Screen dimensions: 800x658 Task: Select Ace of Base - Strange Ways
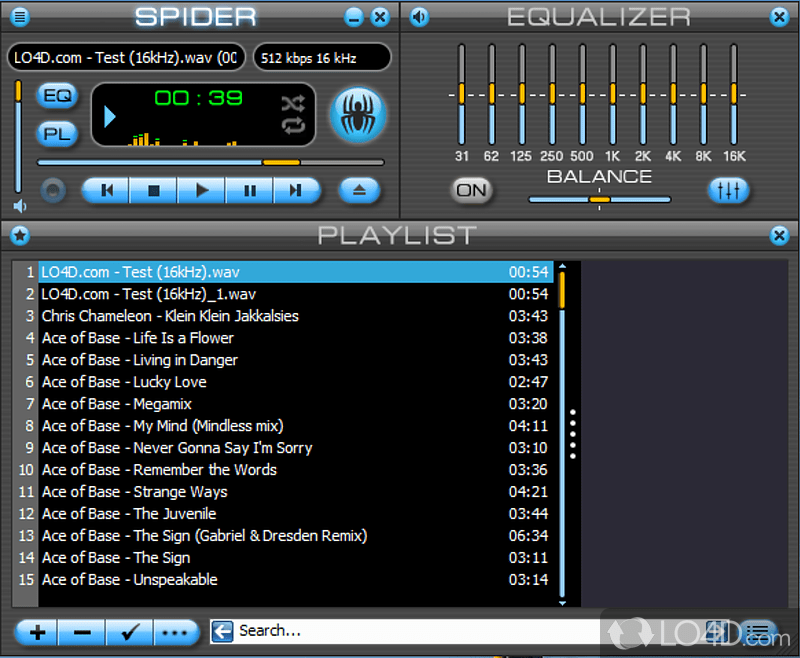(296, 492)
